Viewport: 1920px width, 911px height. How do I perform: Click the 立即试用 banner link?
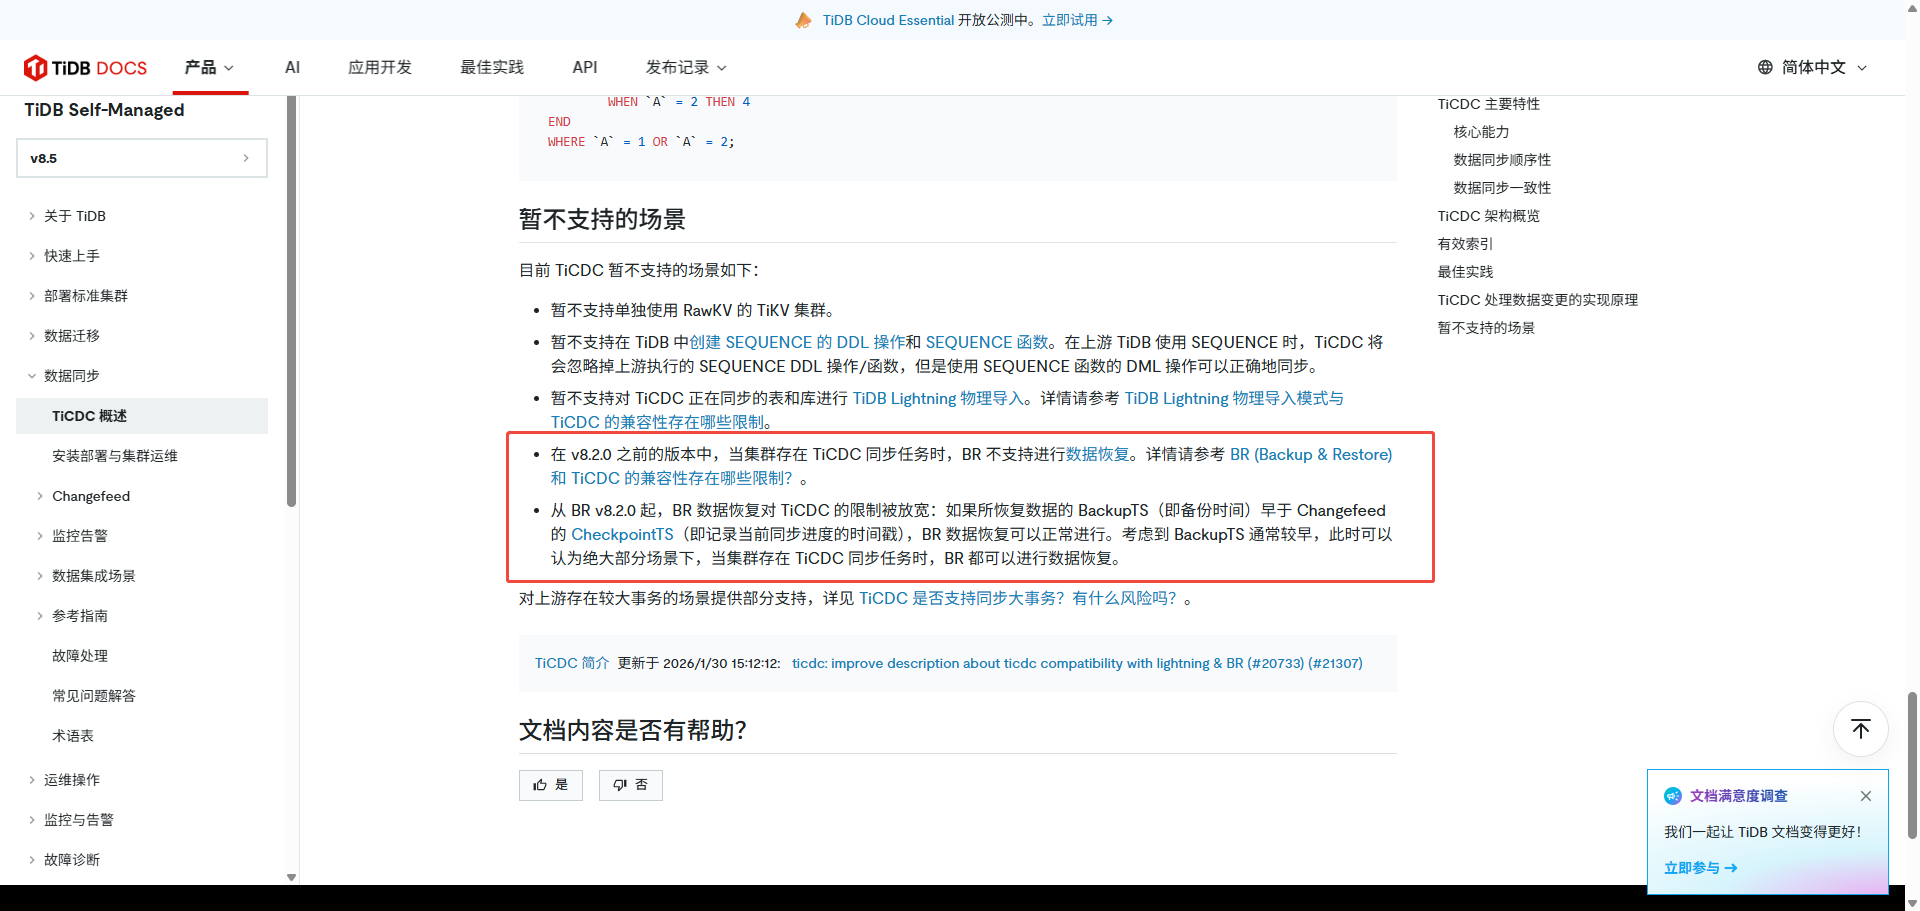tap(1078, 20)
